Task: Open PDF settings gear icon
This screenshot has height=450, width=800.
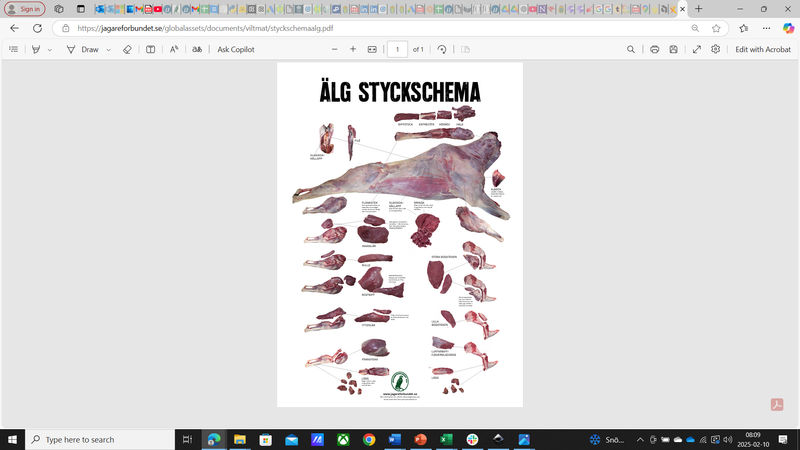Action: [x=716, y=49]
